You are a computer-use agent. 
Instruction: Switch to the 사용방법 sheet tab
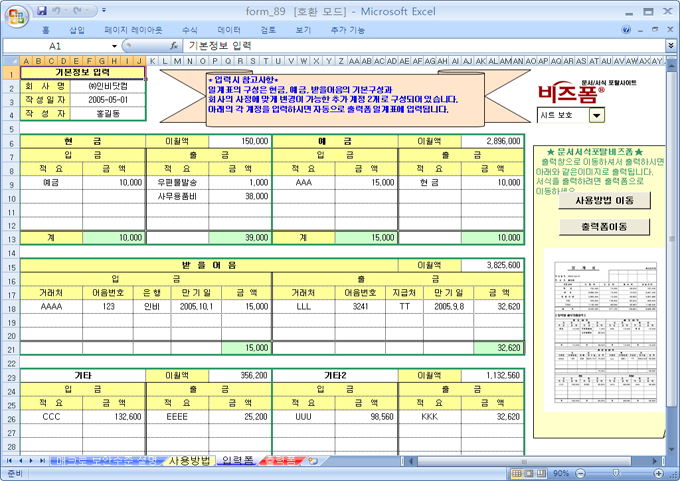[x=189, y=461]
